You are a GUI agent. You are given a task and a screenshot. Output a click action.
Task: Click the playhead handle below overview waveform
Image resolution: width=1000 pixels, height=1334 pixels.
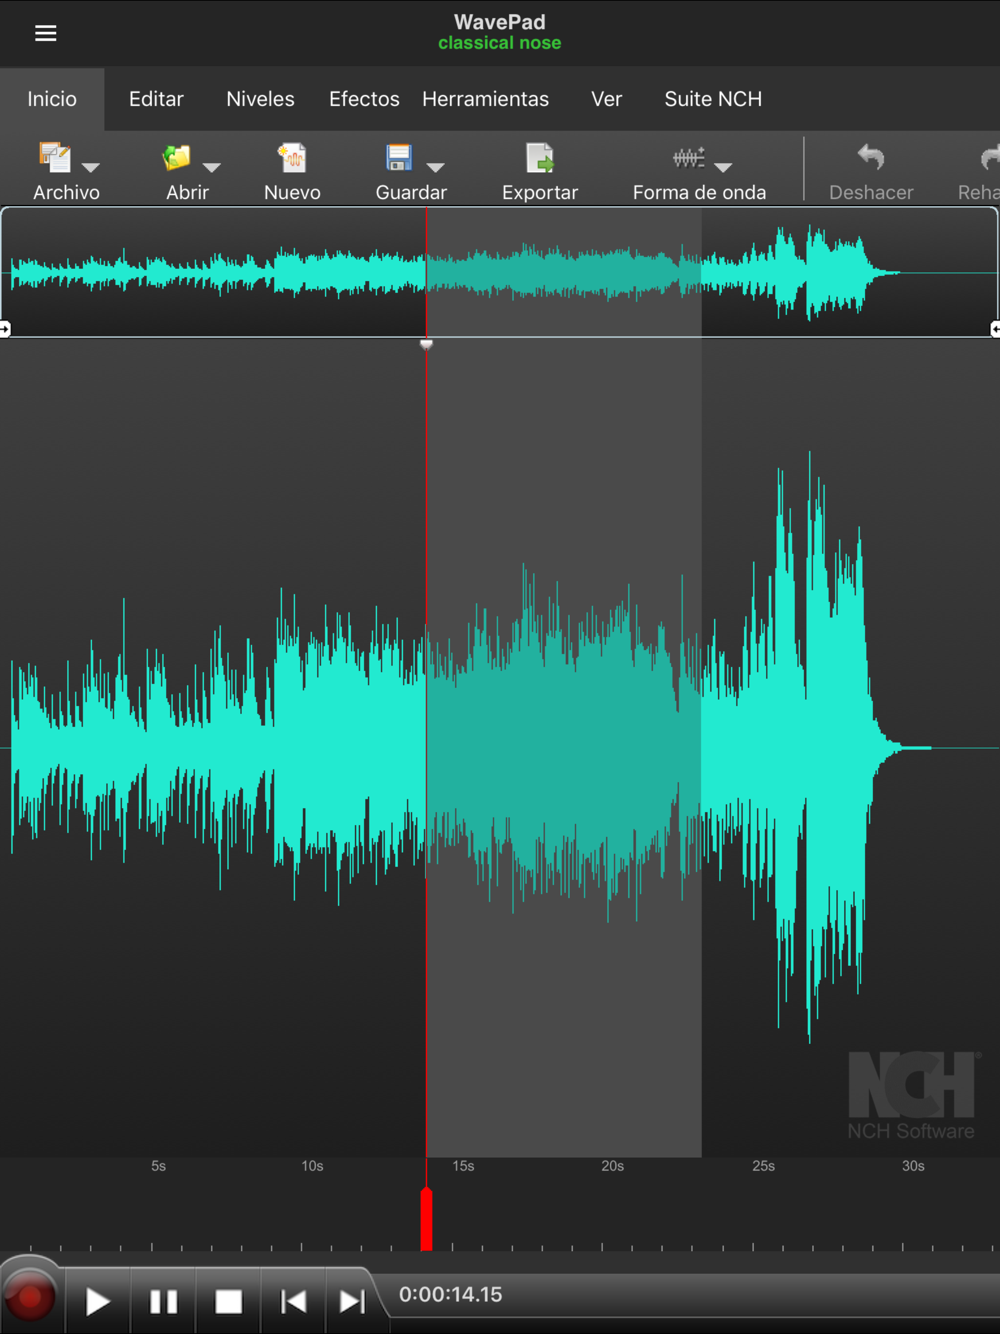coord(426,344)
